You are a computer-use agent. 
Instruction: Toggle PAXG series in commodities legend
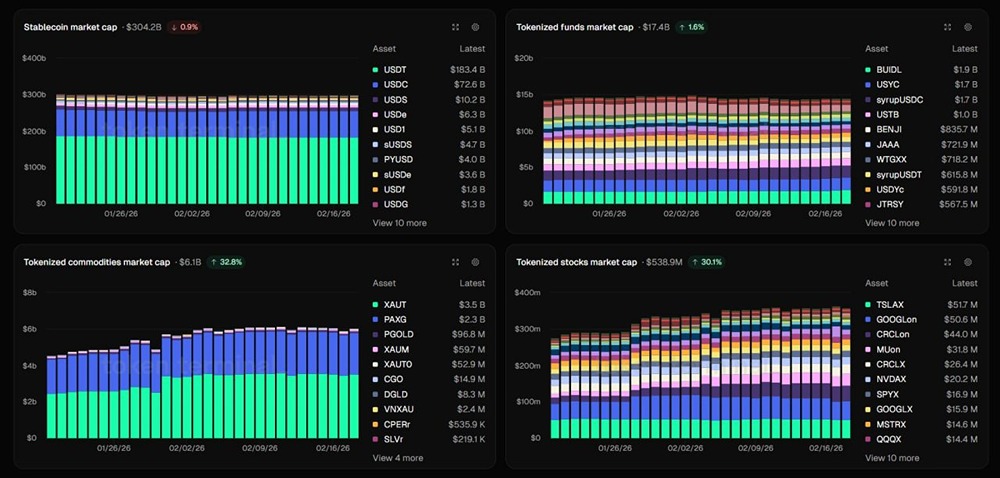coord(429,319)
